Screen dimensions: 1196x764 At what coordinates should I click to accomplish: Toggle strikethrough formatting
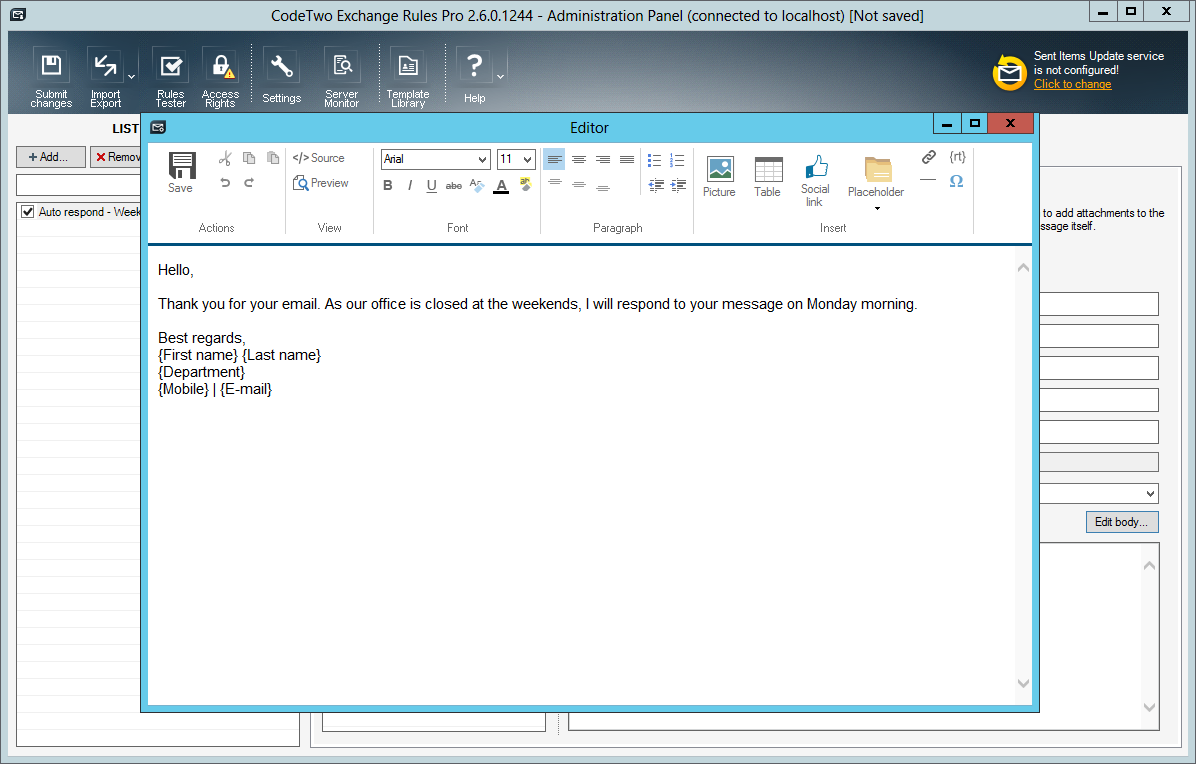click(454, 185)
